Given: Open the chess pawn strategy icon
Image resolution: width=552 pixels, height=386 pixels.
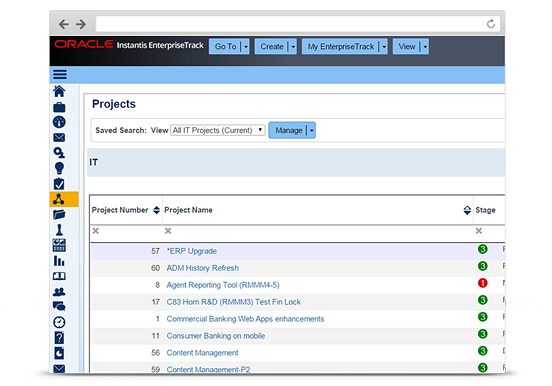Looking at the screenshot, I should click(x=59, y=230).
